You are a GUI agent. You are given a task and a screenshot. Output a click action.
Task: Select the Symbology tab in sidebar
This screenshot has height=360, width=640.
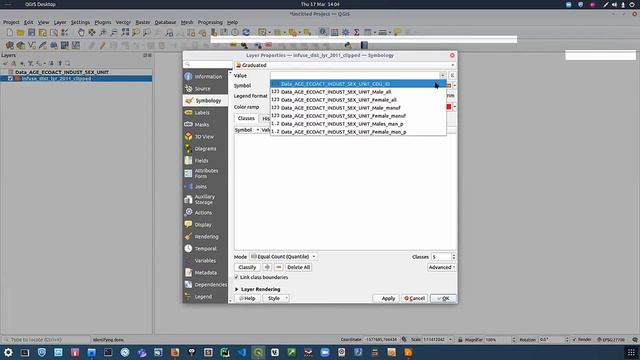click(205, 100)
